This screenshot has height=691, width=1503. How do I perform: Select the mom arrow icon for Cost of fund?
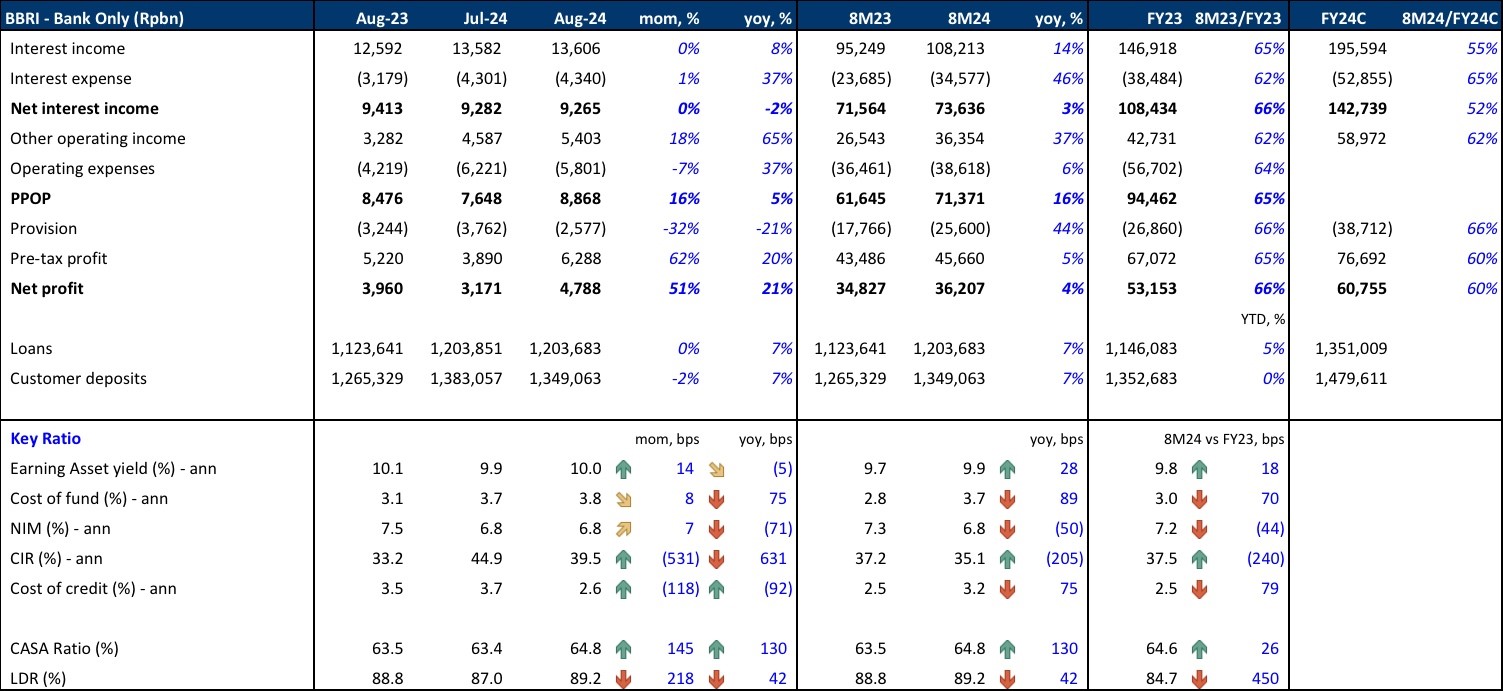click(624, 498)
